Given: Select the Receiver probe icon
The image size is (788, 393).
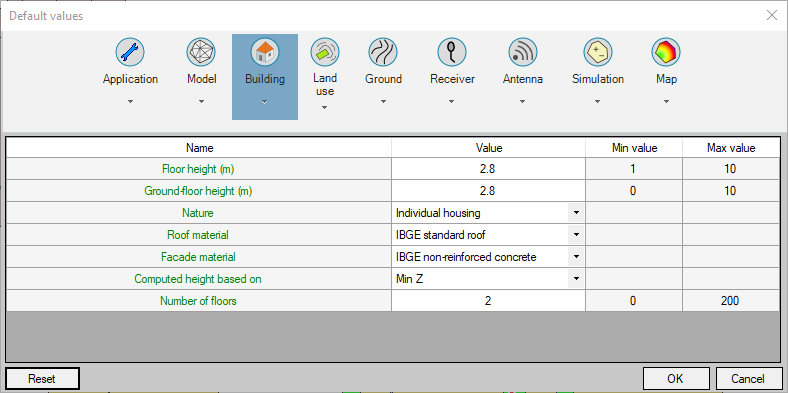Looking at the screenshot, I should point(452,52).
